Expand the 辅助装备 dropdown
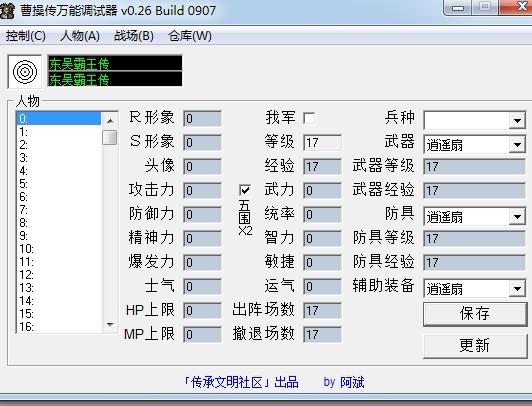The height and width of the screenshot is (406, 532). (517, 289)
